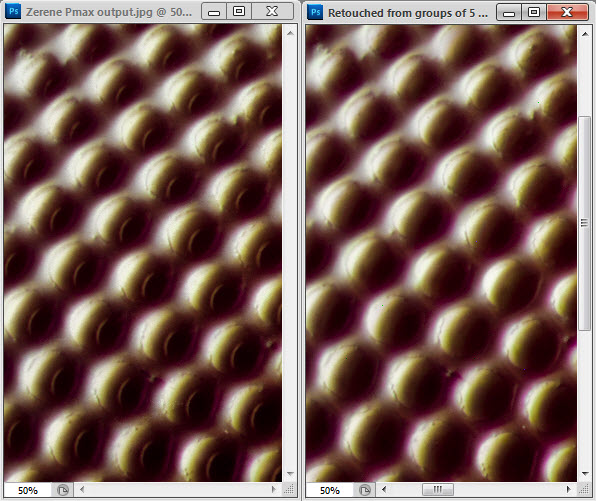This screenshot has height=501, width=596.
Task: Click left arrow of Retouched window horizontal scrollbar
Action: point(384,490)
